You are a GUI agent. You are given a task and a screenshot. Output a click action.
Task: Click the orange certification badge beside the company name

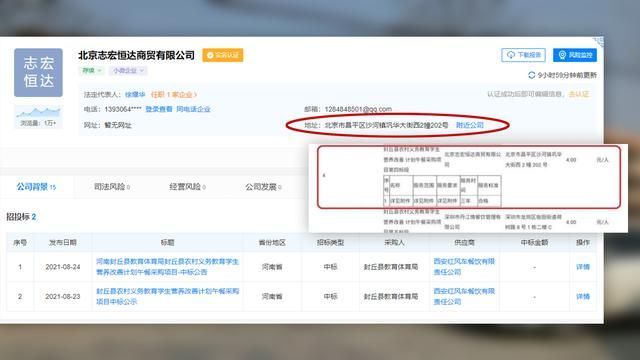223,55
